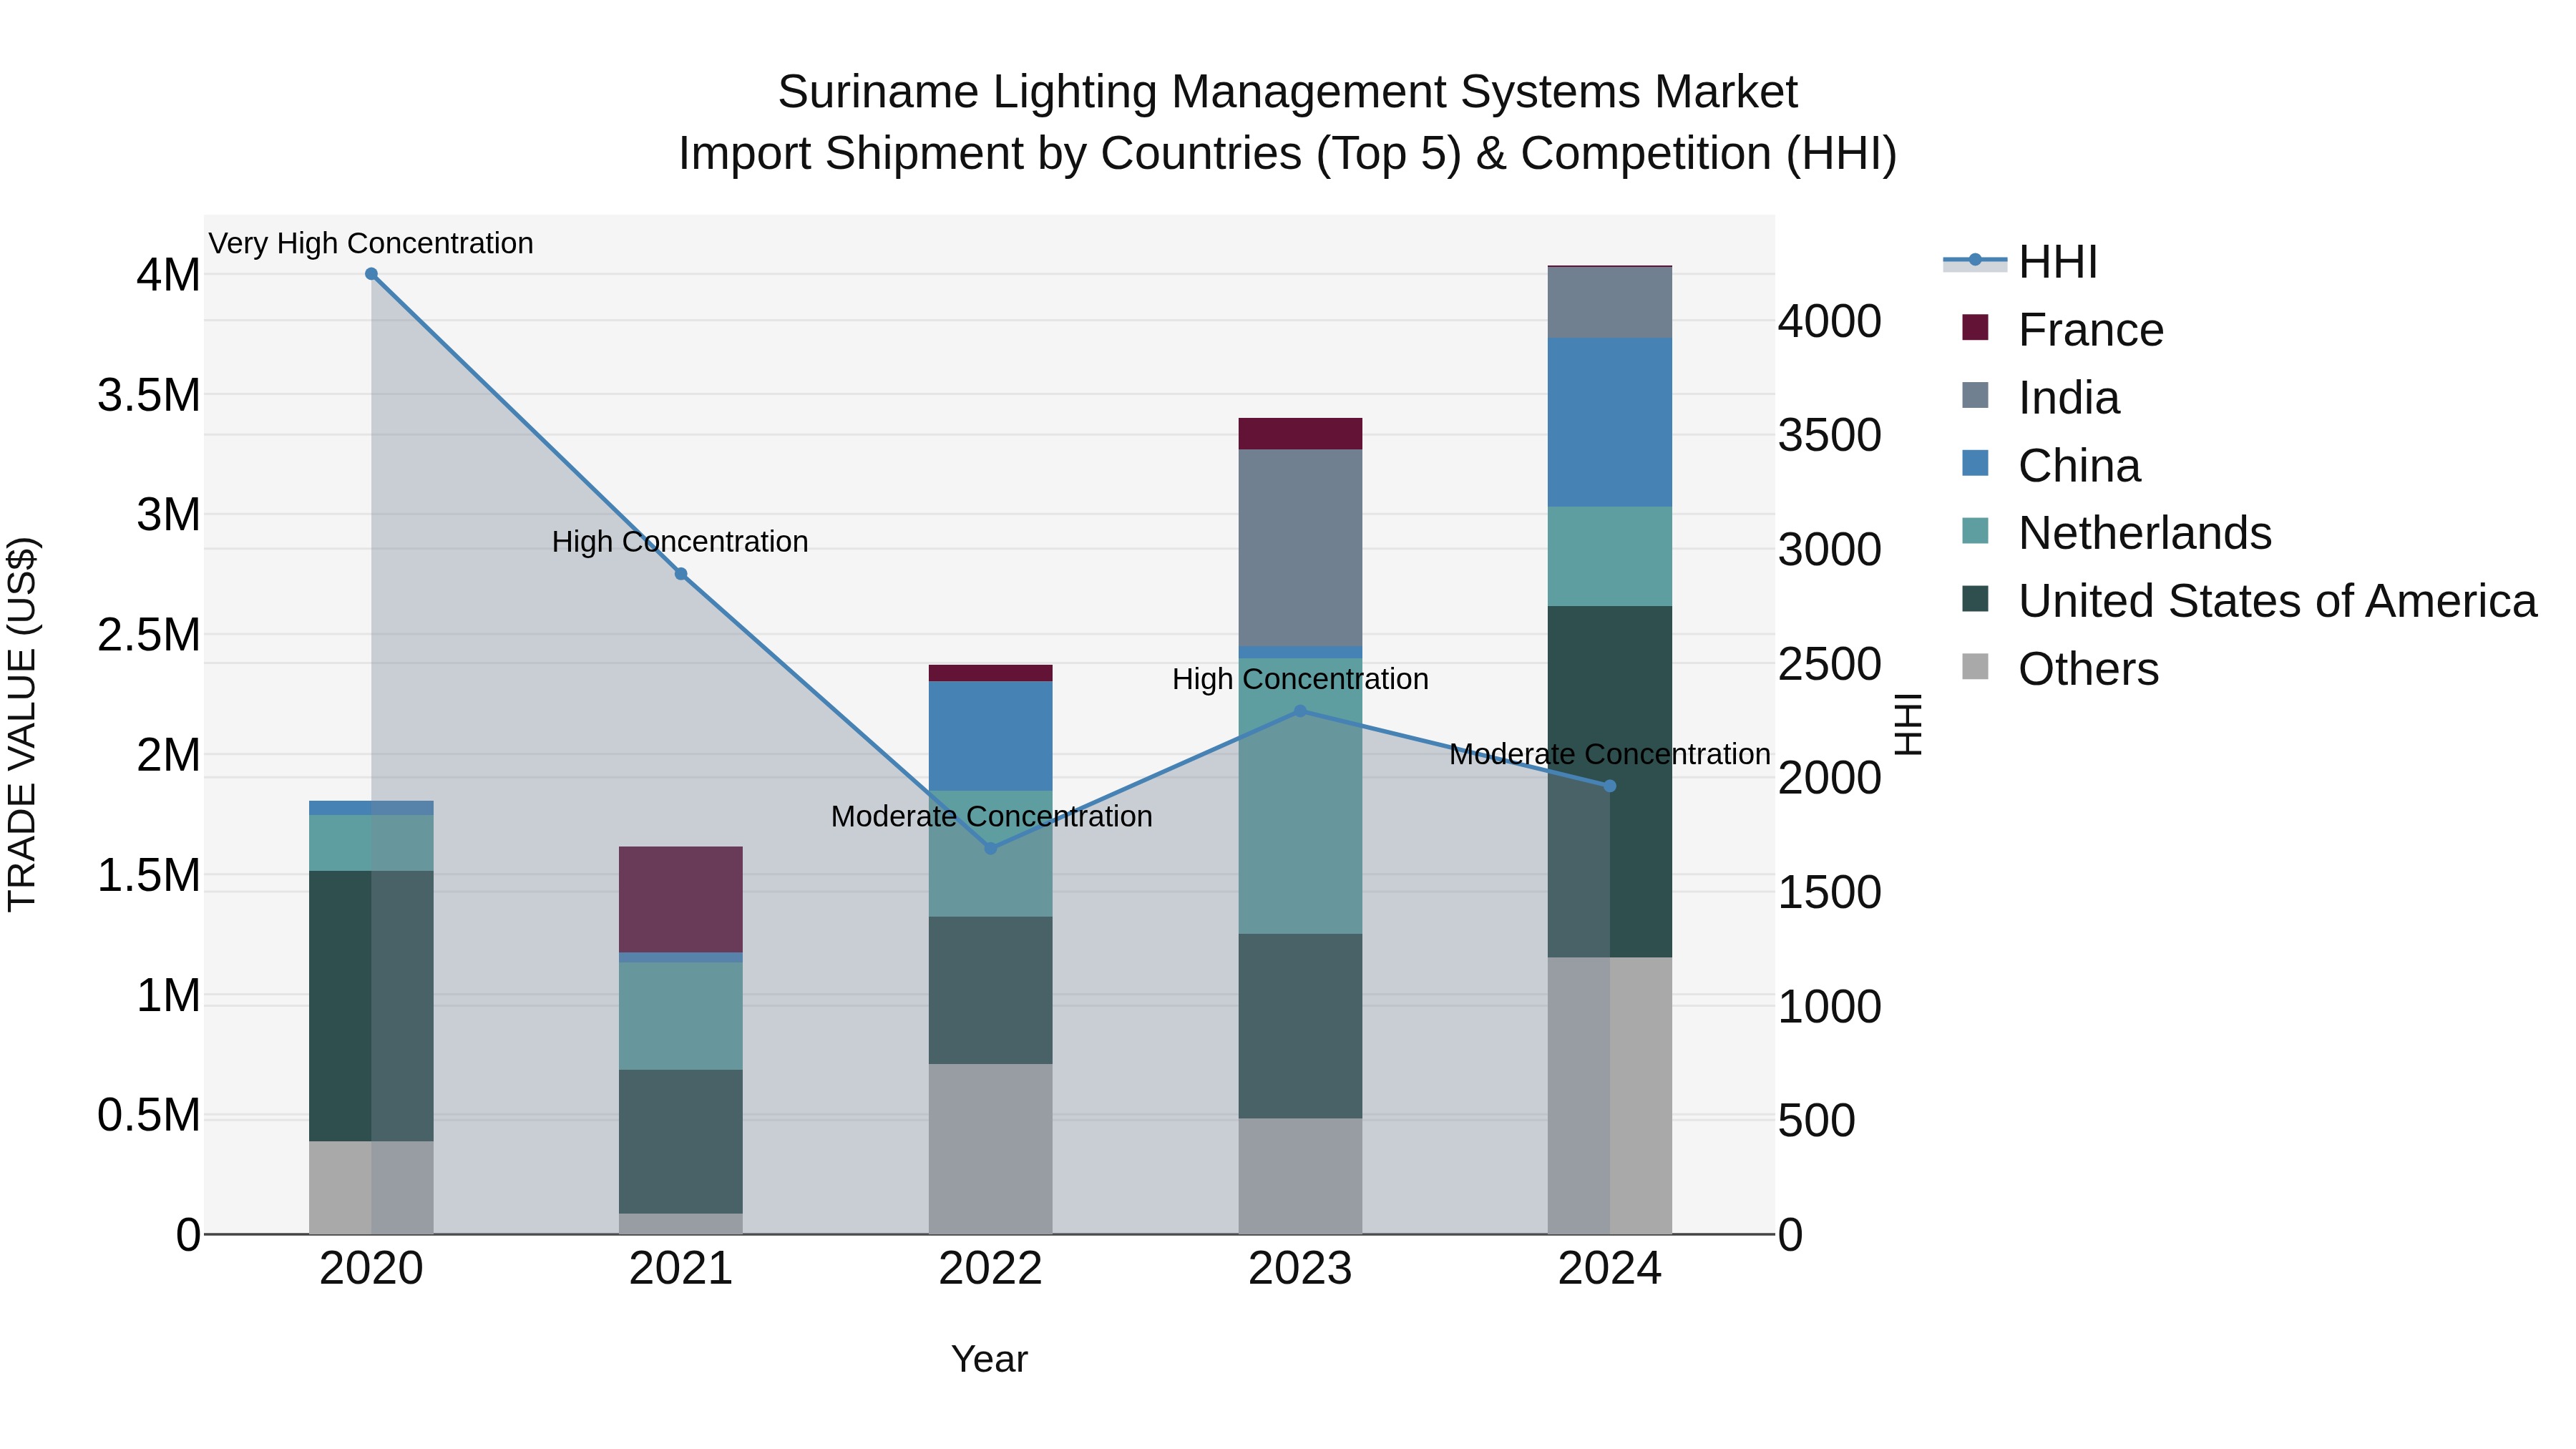Click the 'Year' x-axis title

coord(989,1359)
